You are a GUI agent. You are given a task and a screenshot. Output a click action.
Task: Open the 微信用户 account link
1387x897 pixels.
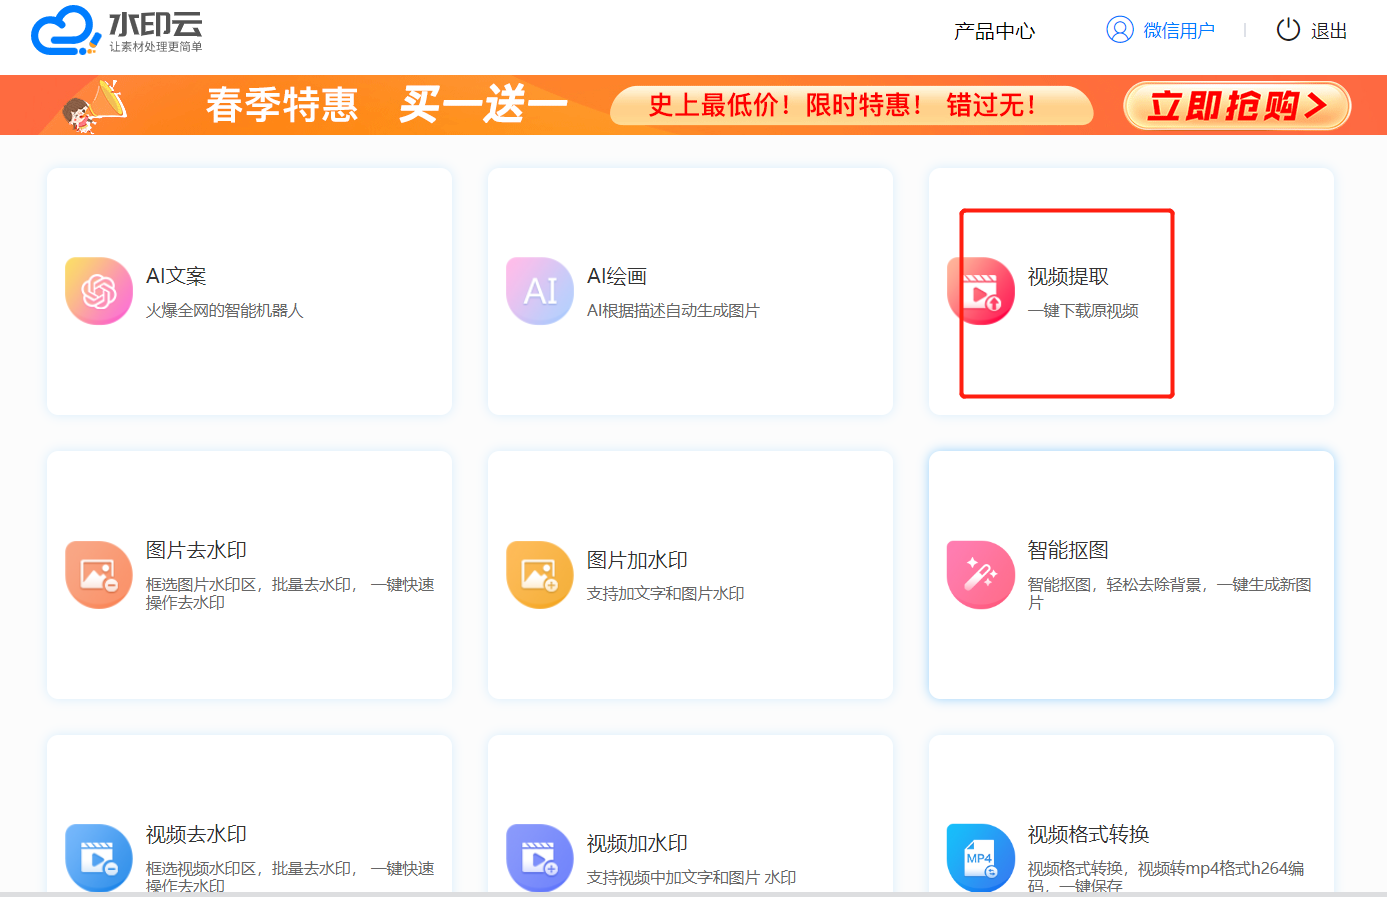click(1179, 31)
